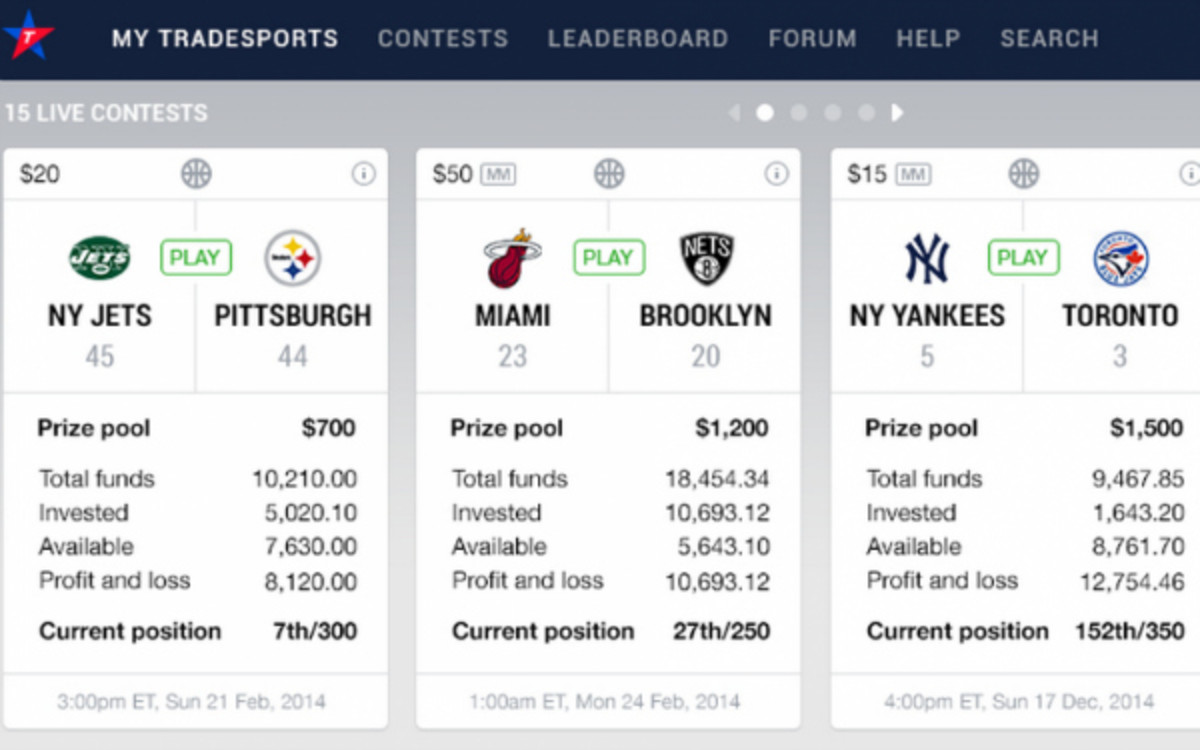Click the Pittsburgh Steelers logo
The height and width of the screenshot is (750, 1200).
pos(293,256)
